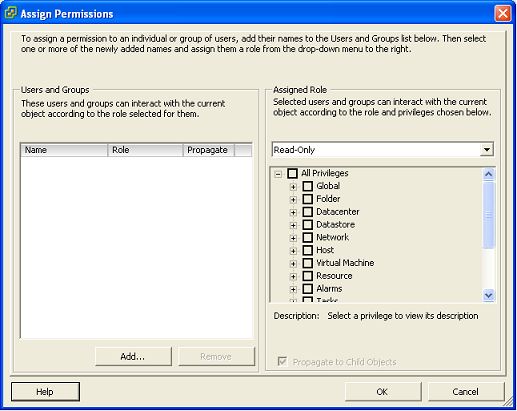This screenshot has width=517, height=411.
Task: Open Help for this dialog
Action: 45,392
